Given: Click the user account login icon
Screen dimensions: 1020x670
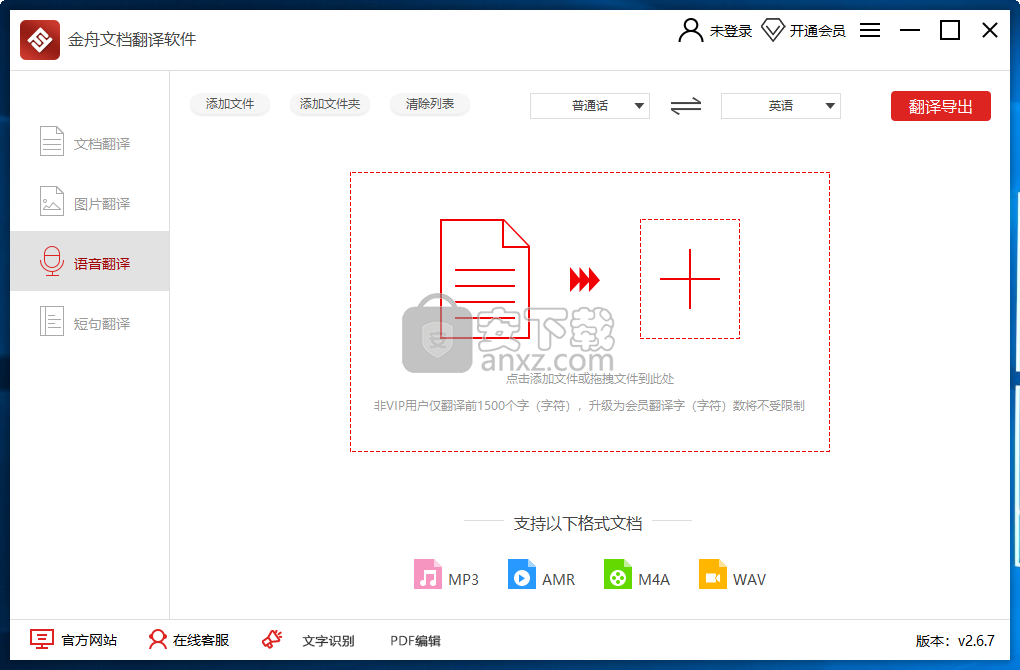Looking at the screenshot, I should [x=690, y=31].
